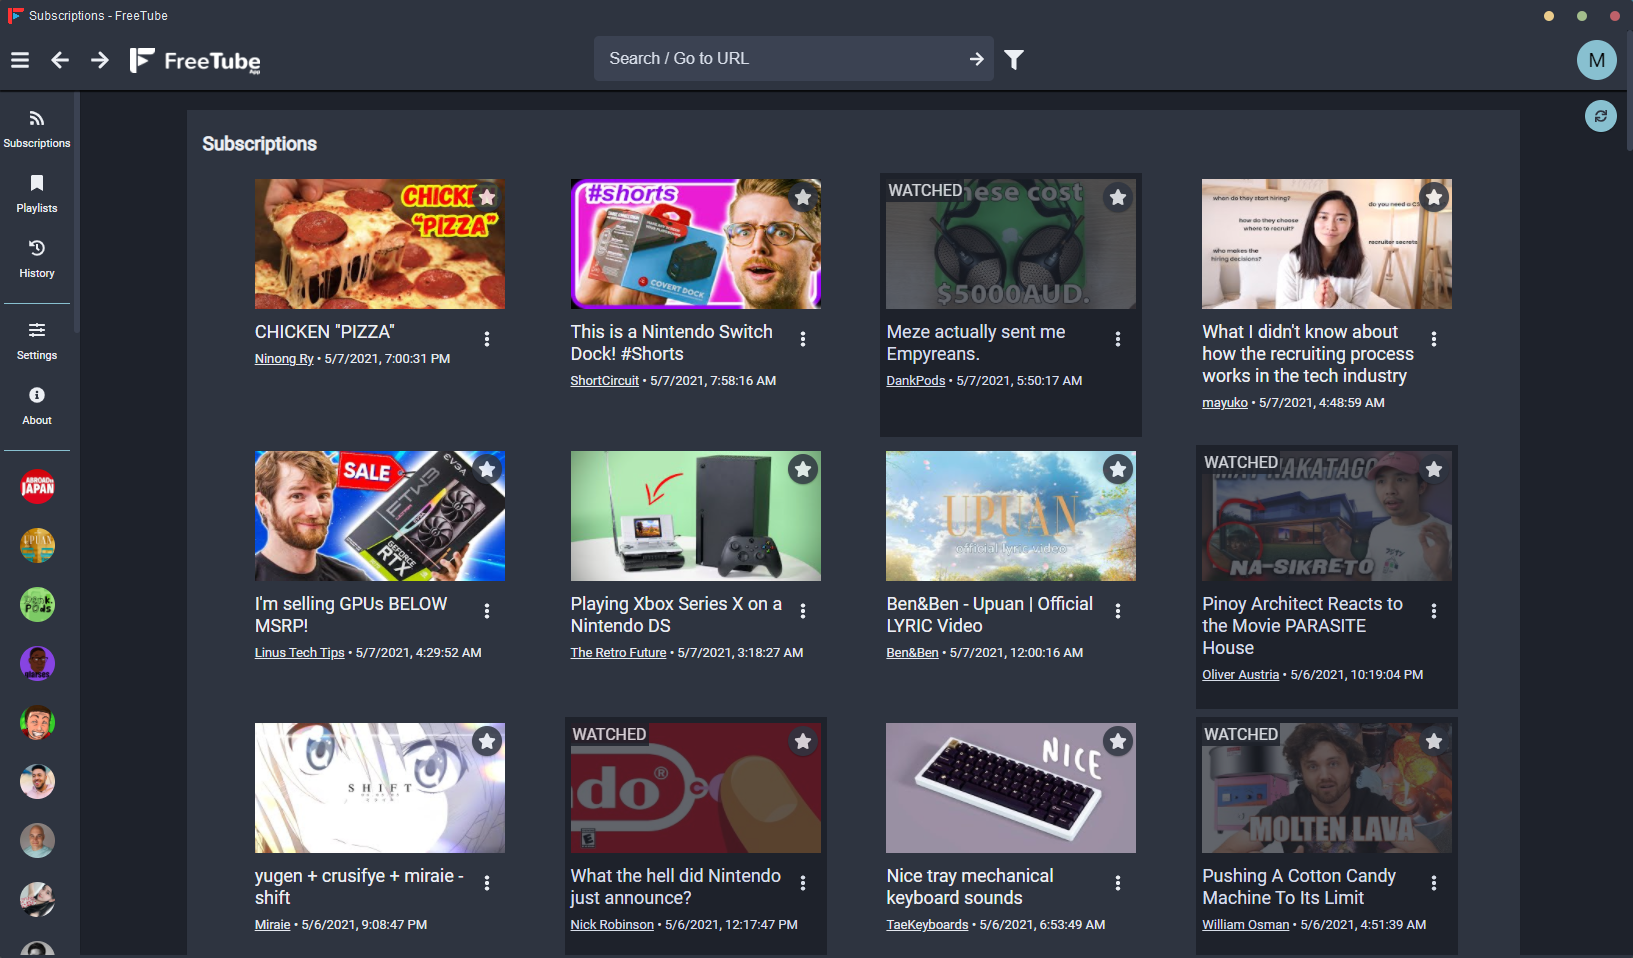This screenshot has width=1633, height=958.
Task: Open the mayuko channel link
Action: coord(1225,403)
